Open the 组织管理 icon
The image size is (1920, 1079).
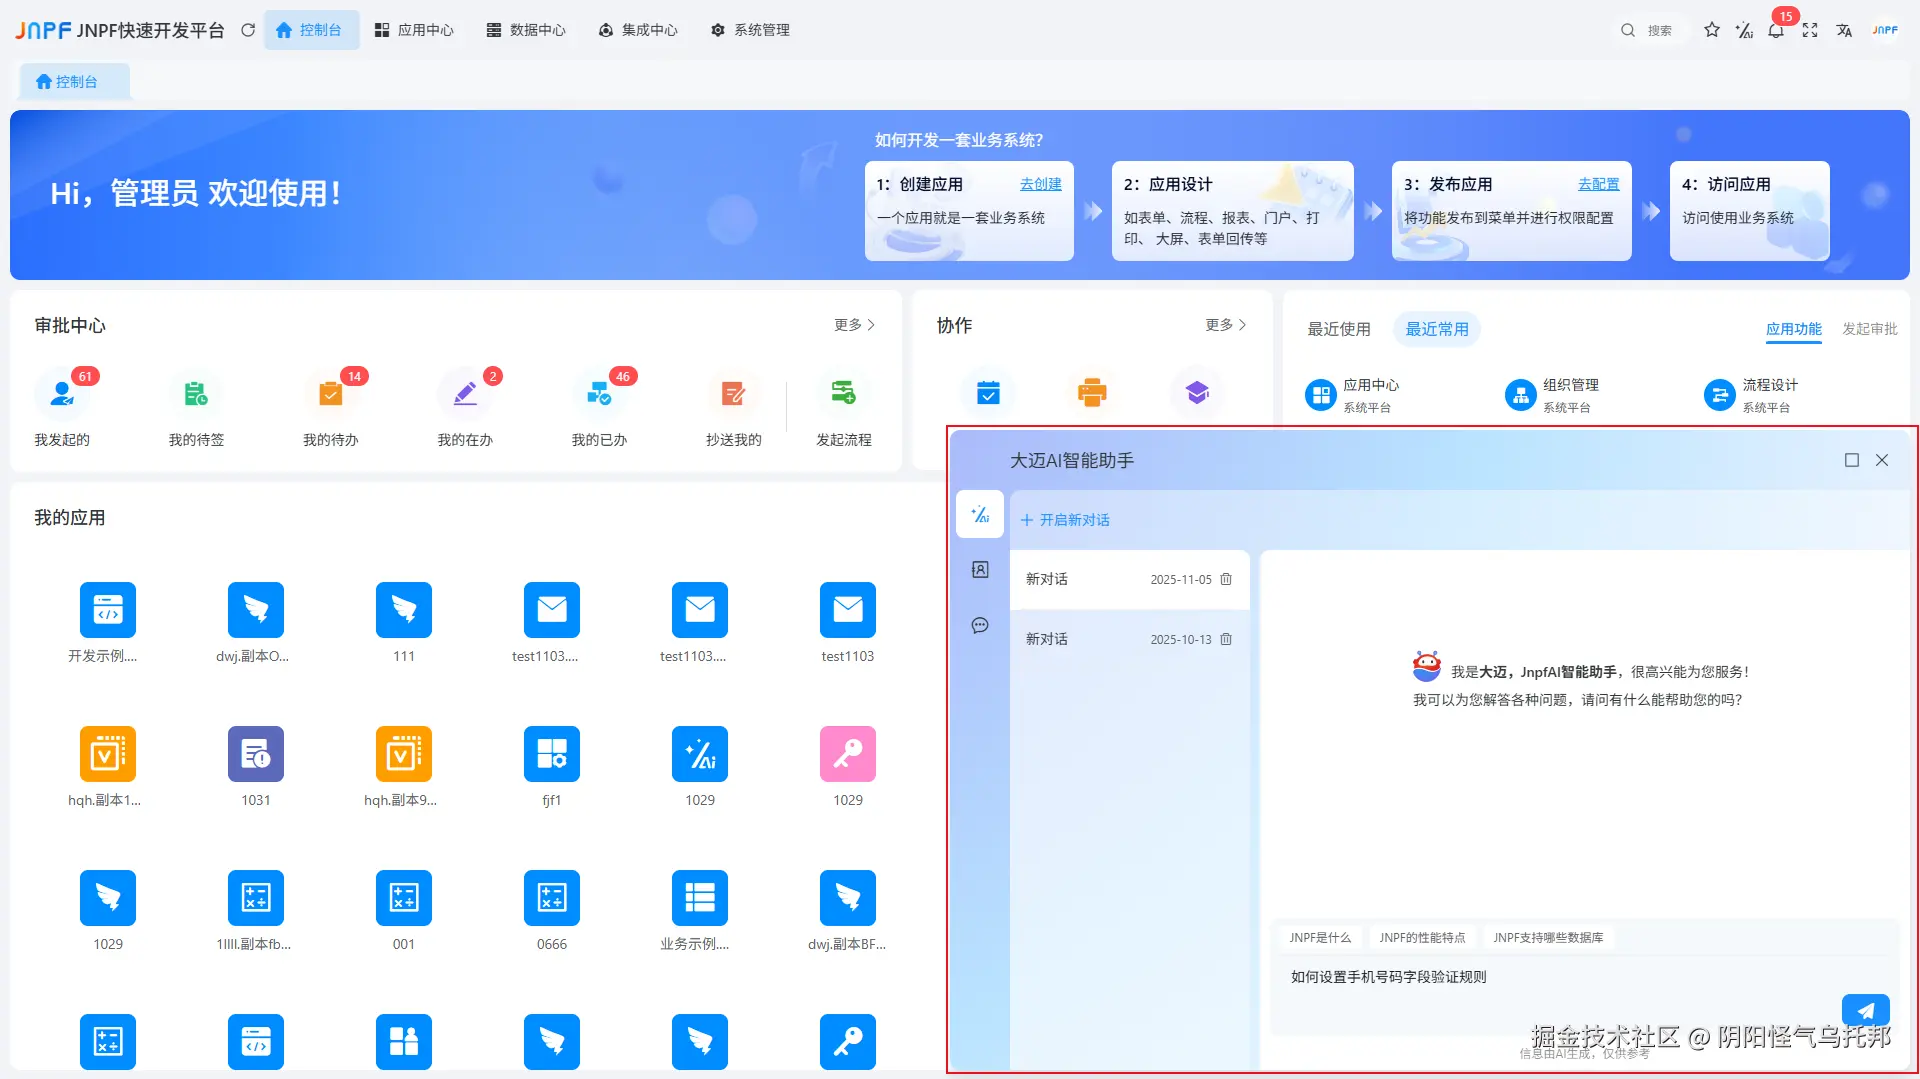pyautogui.click(x=1520, y=394)
